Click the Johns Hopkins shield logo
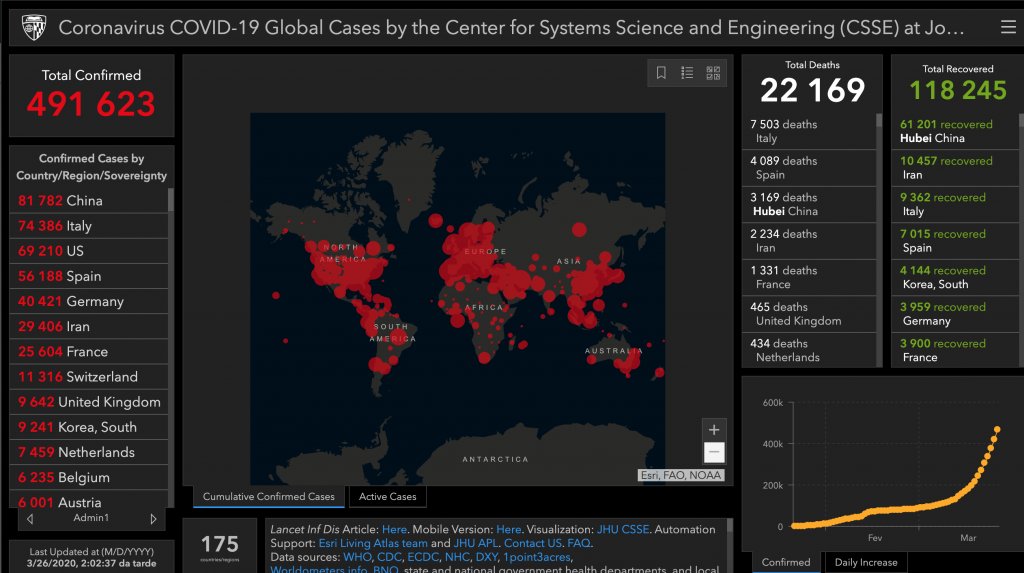The image size is (1024, 573). tap(33, 27)
